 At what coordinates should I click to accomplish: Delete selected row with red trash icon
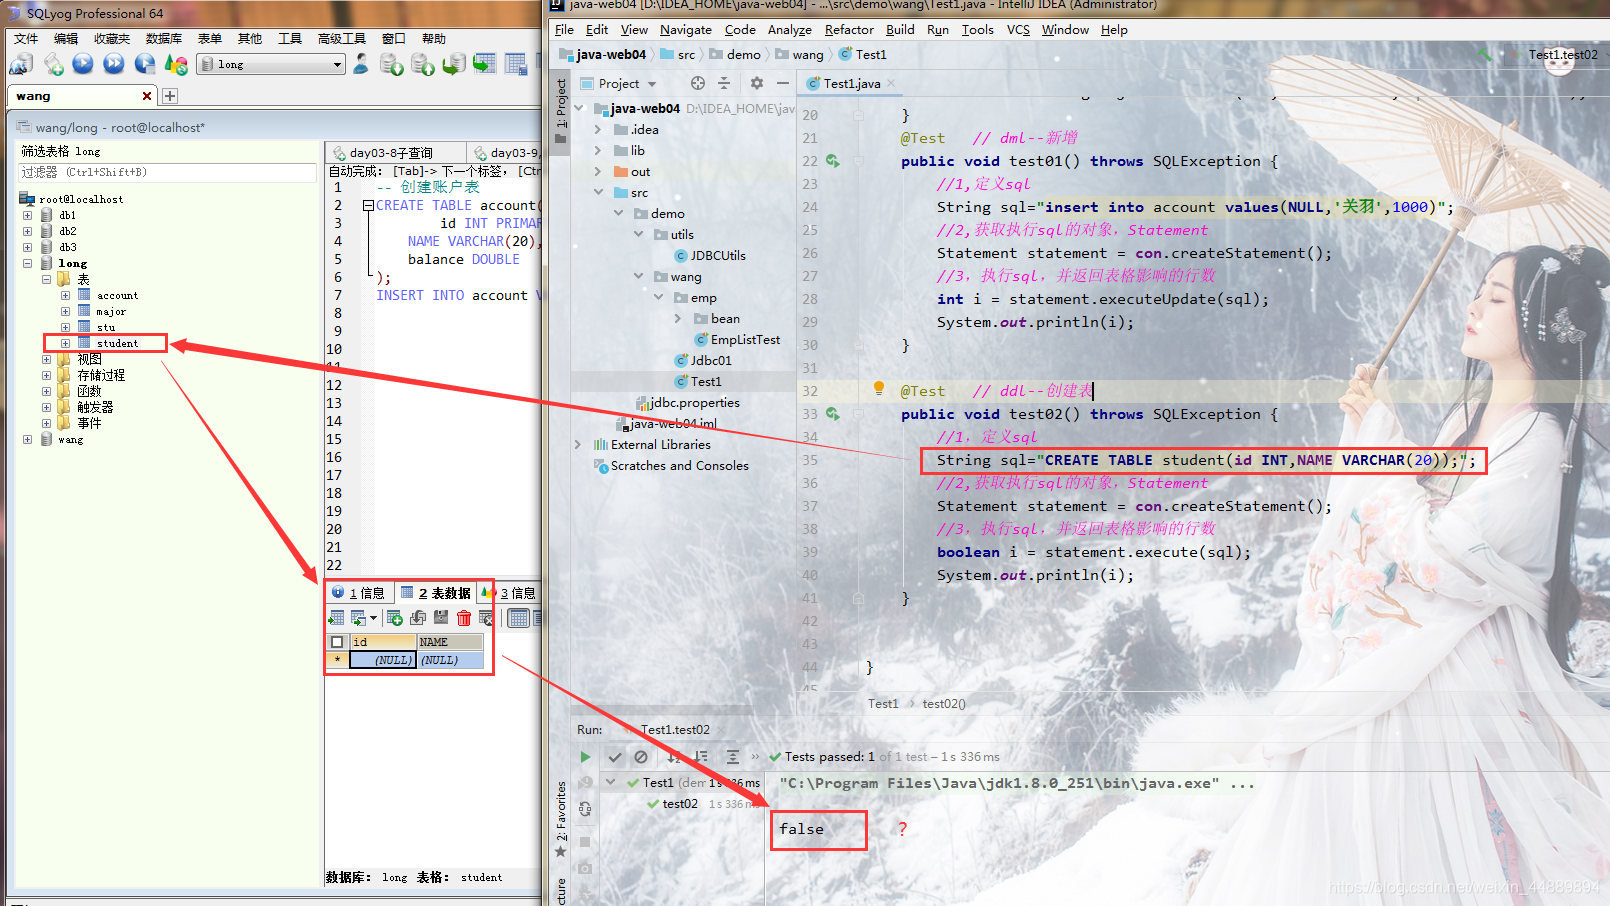(x=464, y=618)
